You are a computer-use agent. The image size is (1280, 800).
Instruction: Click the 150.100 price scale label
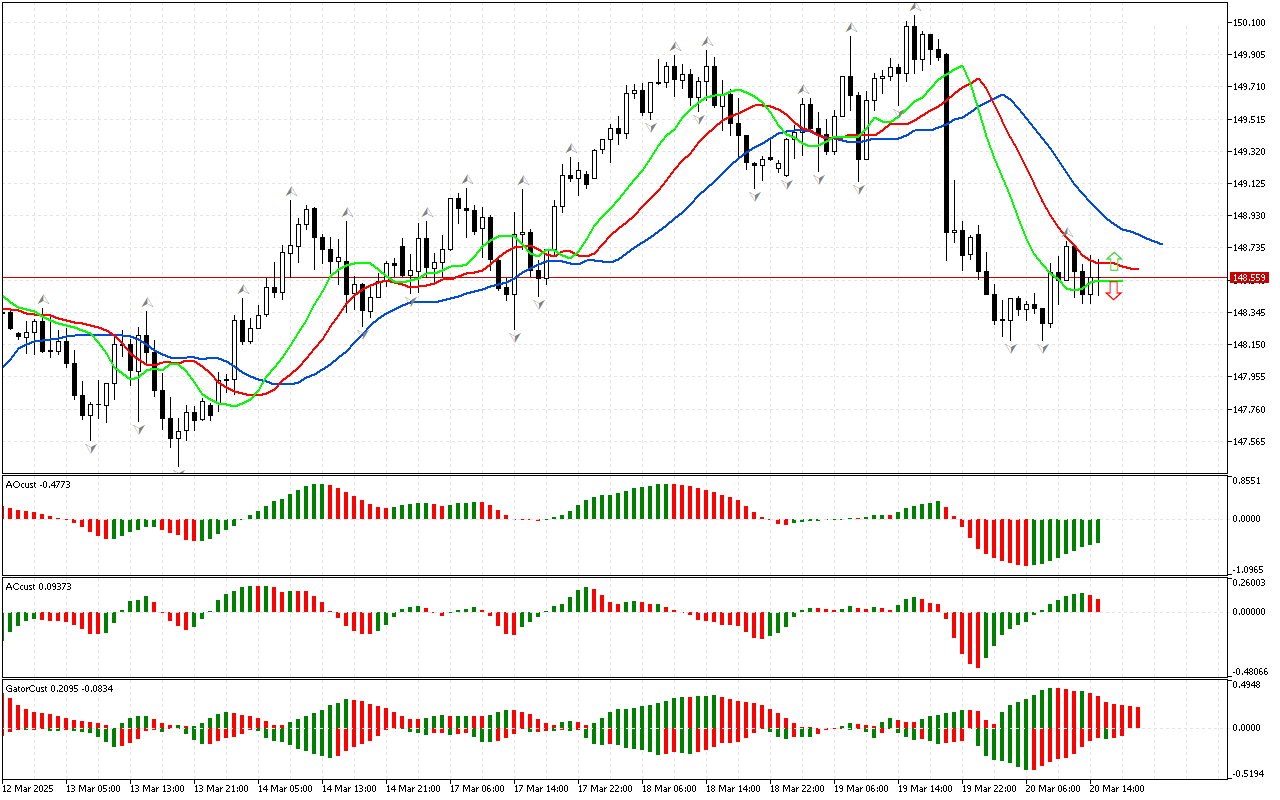tap(1249, 23)
